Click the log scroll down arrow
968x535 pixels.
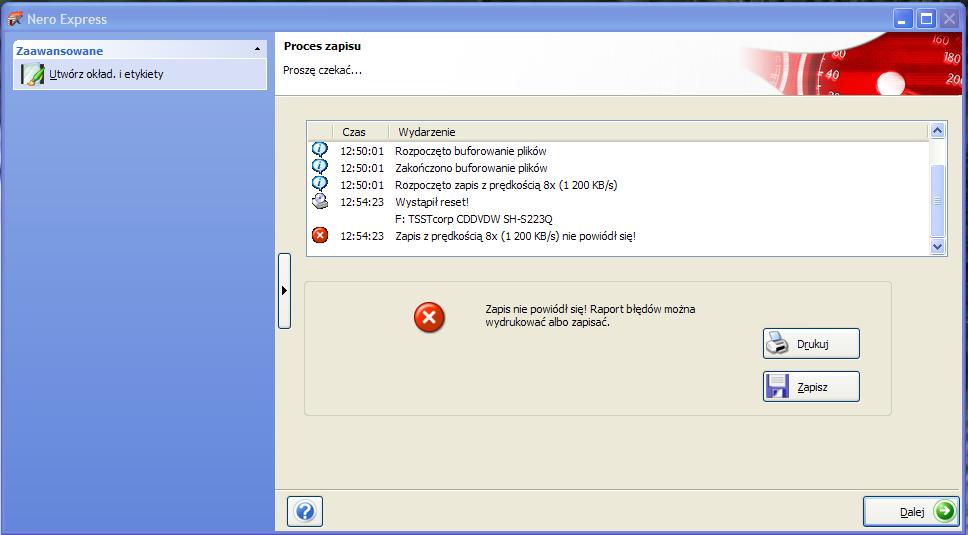(937, 247)
